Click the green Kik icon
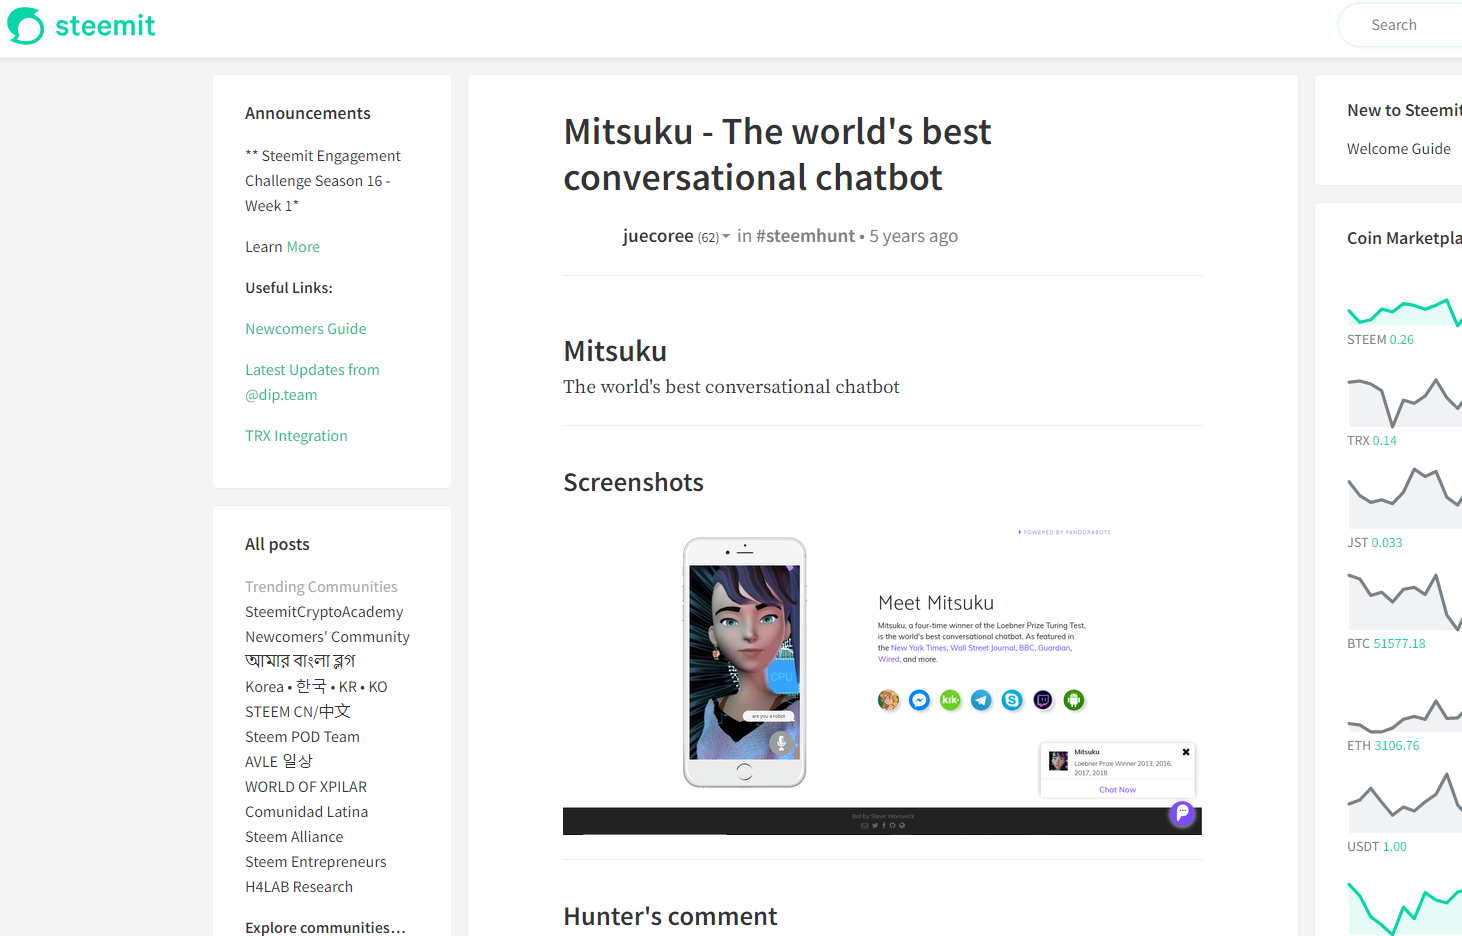Viewport: 1462px width, 936px height. pos(950,700)
